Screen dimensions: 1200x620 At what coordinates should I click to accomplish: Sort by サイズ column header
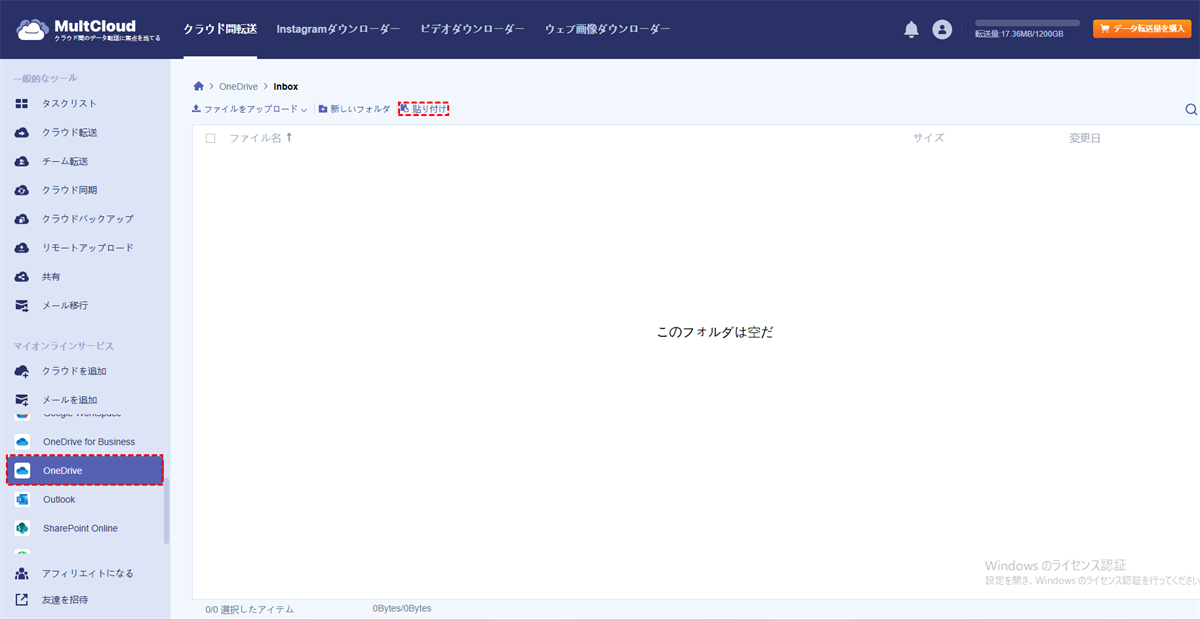pos(928,138)
